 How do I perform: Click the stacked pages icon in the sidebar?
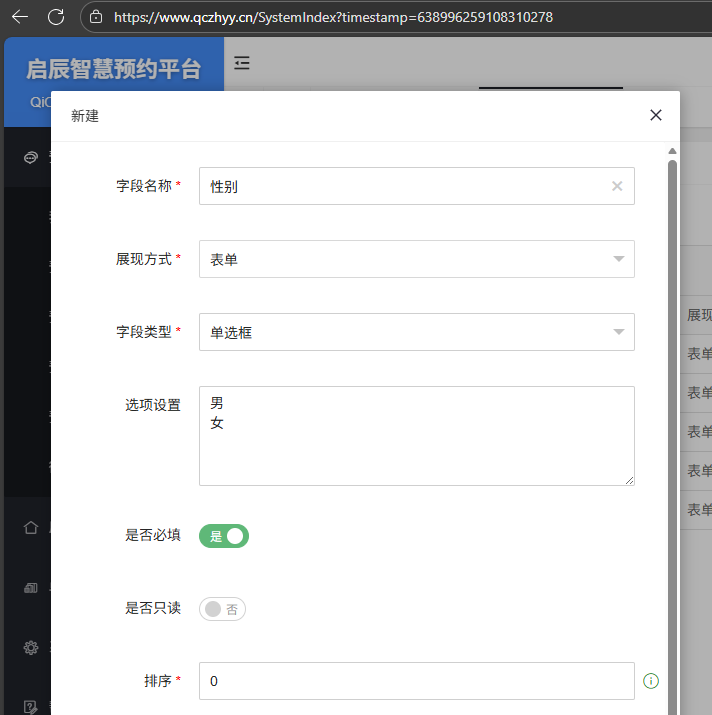click(x=30, y=587)
